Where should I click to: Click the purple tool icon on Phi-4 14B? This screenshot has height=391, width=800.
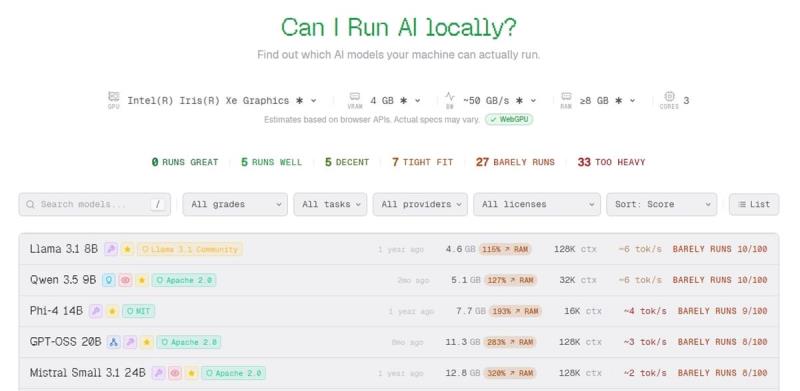[x=95, y=311]
